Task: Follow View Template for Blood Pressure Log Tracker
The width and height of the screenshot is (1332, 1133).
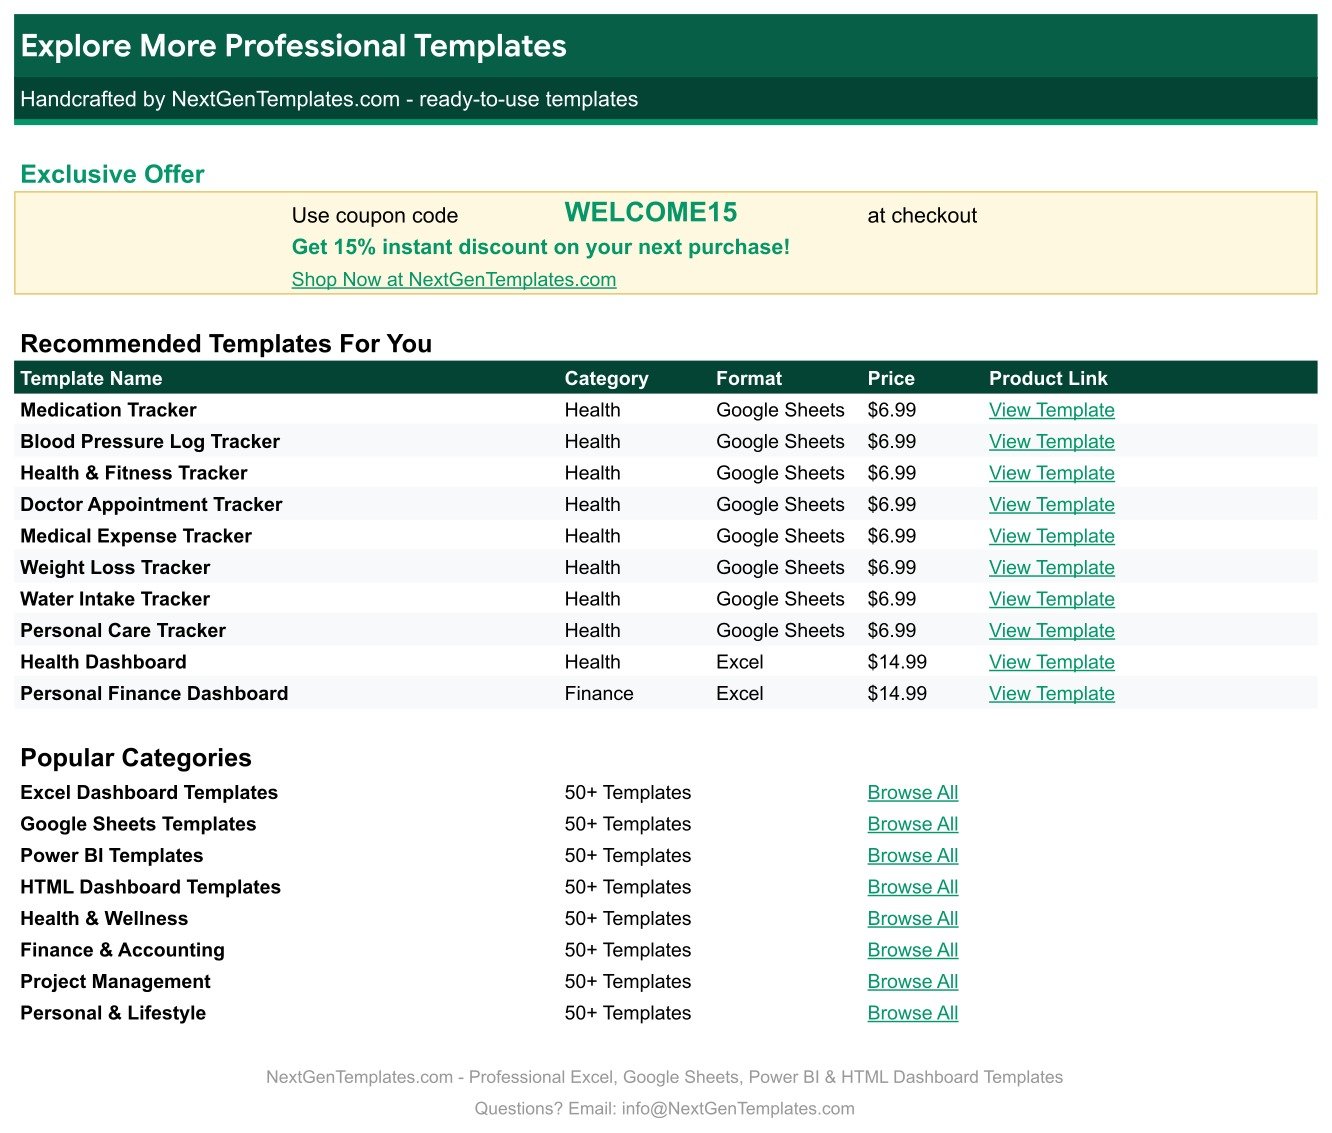Action: coord(1051,442)
